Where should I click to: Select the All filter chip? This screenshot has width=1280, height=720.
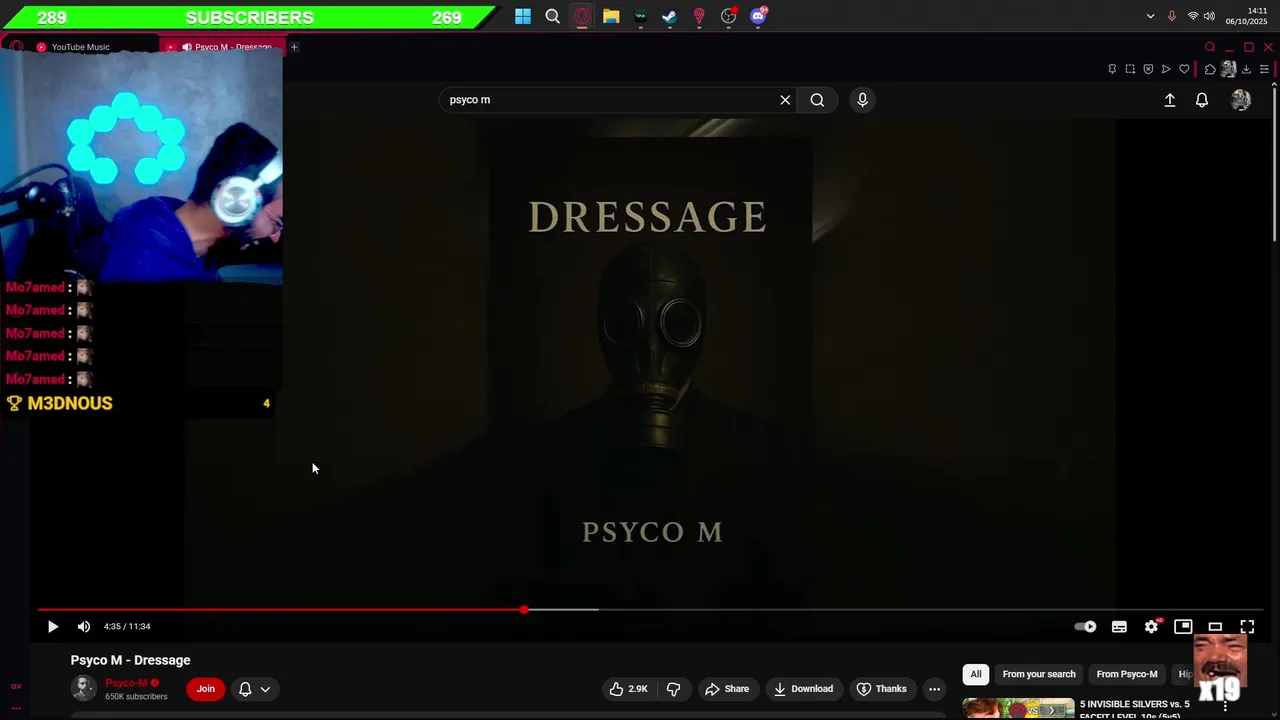click(x=976, y=674)
